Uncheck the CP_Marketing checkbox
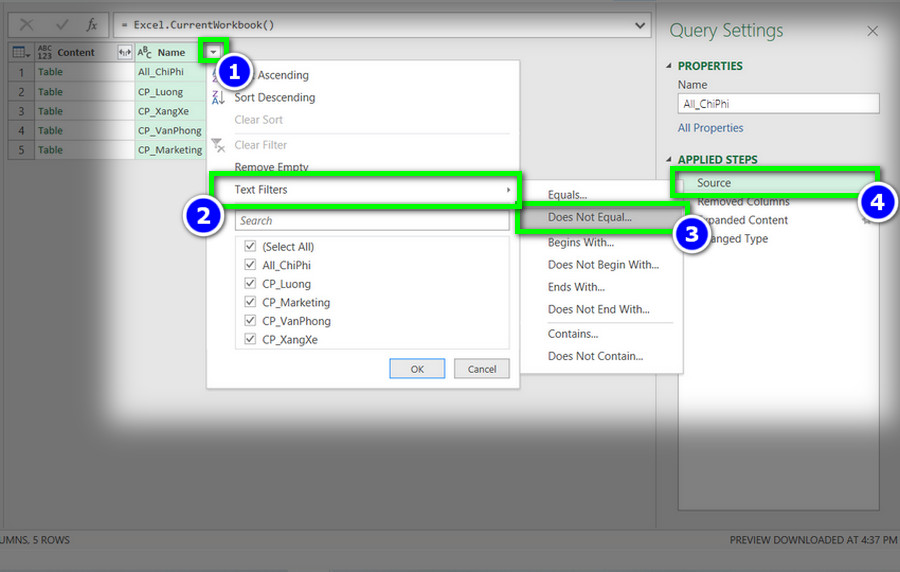 250,302
